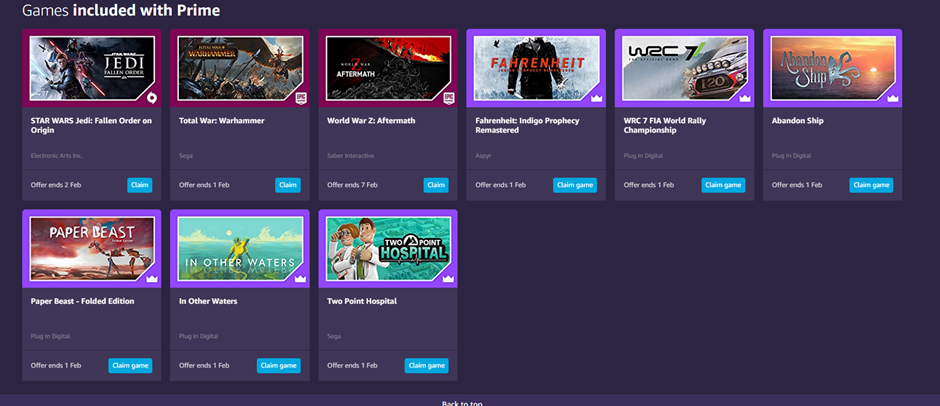The height and width of the screenshot is (406, 940).
Task: Claim World War Z: Aftermath
Action: [x=436, y=185]
